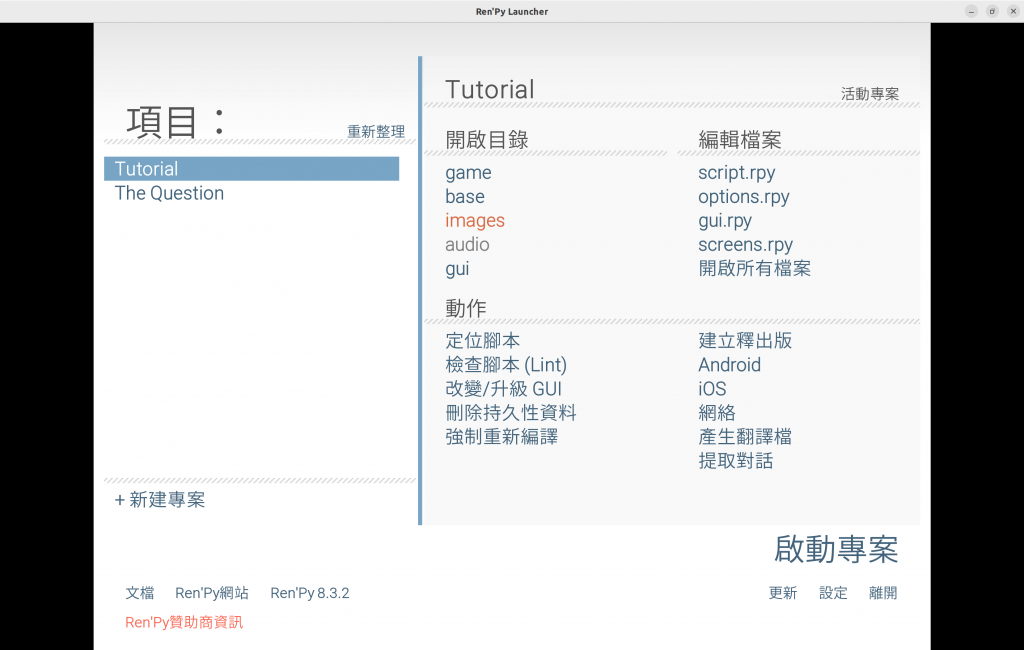Minimize the Ren'Py Launcher window
1024x650 pixels.
coord(971,11)
